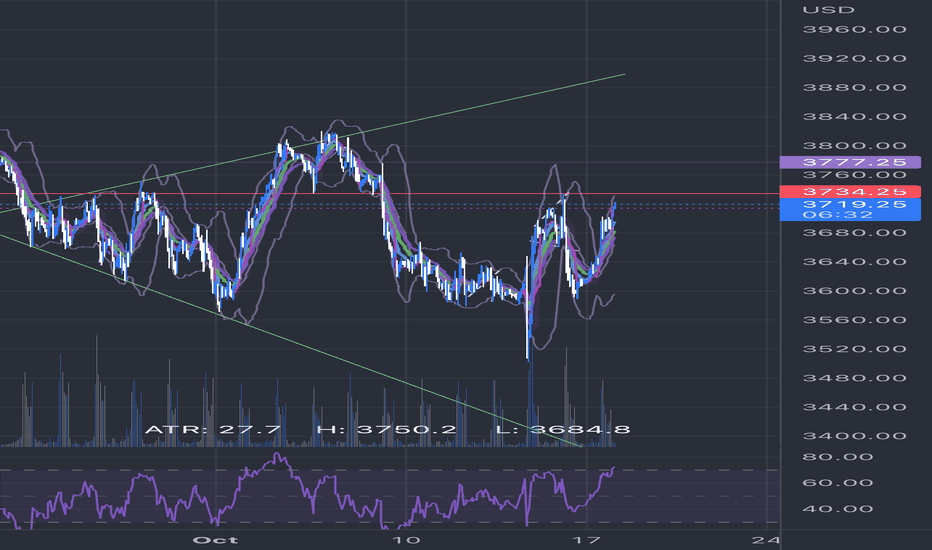This screenshot has width=932, height=550.
Task: Click the 3734.25 red price label
Action: (850, 191)
